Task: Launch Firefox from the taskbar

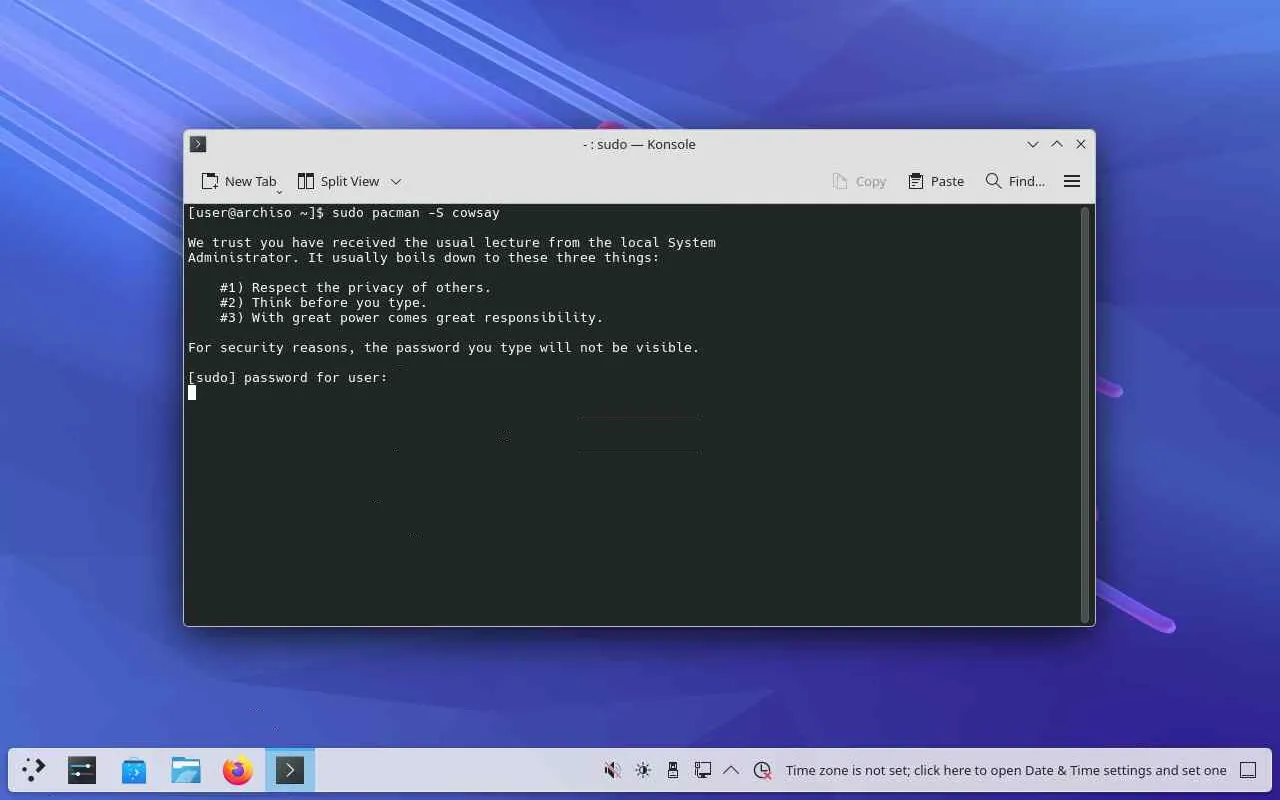Action: [x=238, y=770]
